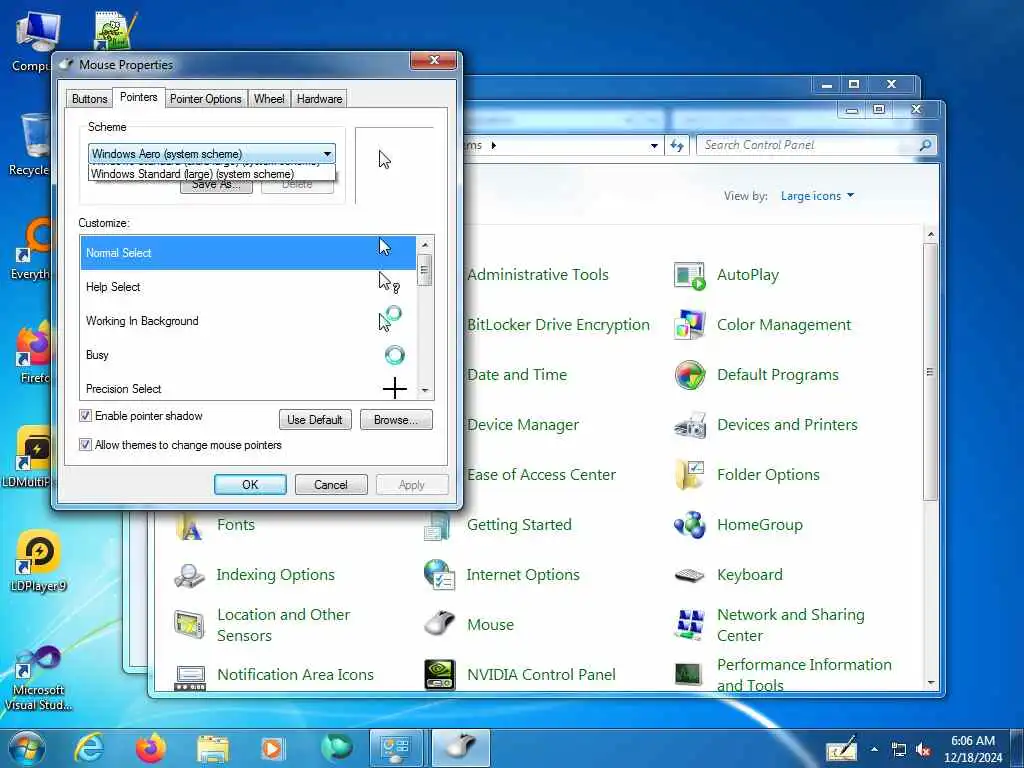Switch to the Pointer Options tab
The width and height of the screenshot is (1024, 768).
(206, 99)
